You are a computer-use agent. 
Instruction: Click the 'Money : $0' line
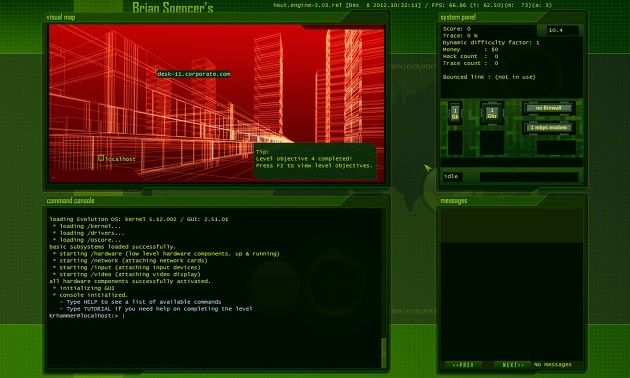pyautogui.click(x=470, y=49)
